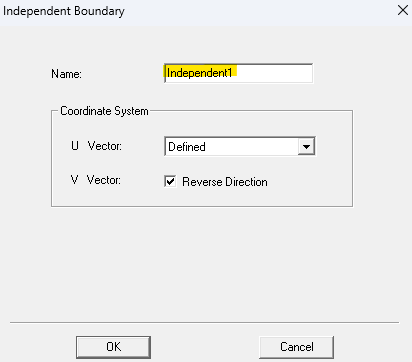Click the V Vector: label
Image resolution: width=412 pixels, height=362 pixels.
point(96,180)
